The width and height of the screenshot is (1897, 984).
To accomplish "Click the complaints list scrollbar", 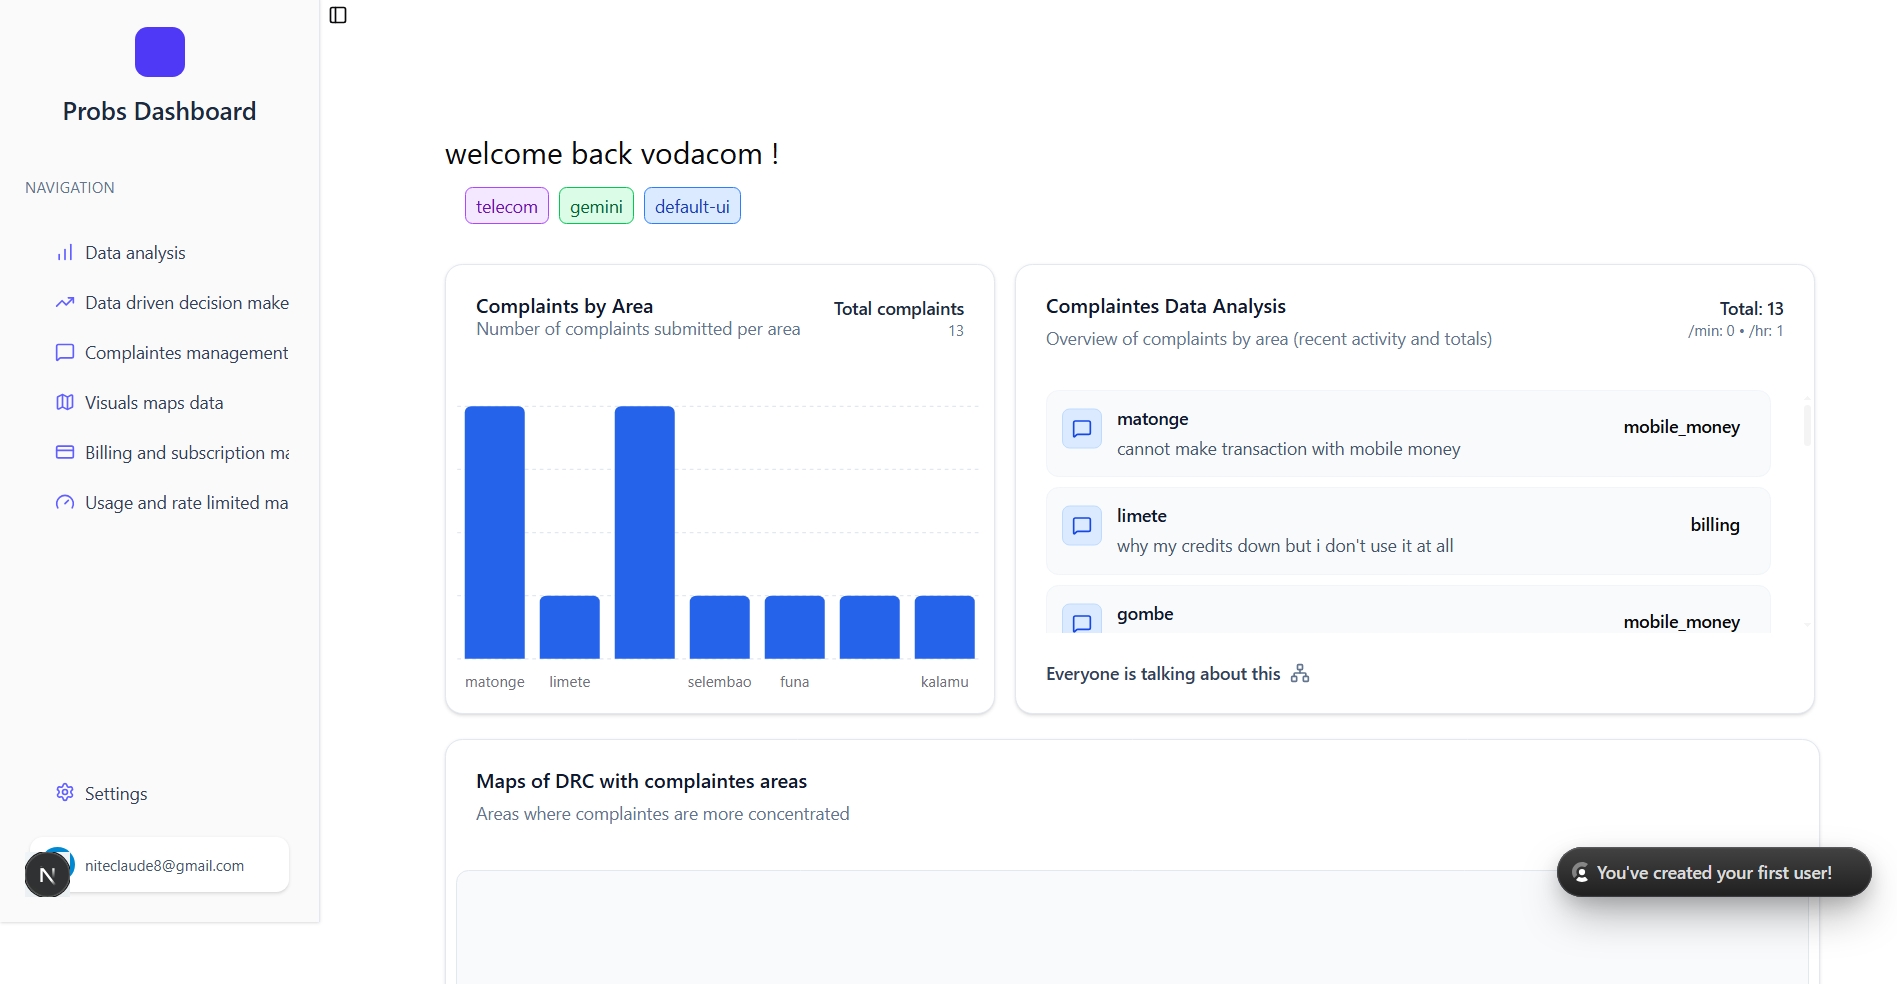I will (x=1807, y=423).
